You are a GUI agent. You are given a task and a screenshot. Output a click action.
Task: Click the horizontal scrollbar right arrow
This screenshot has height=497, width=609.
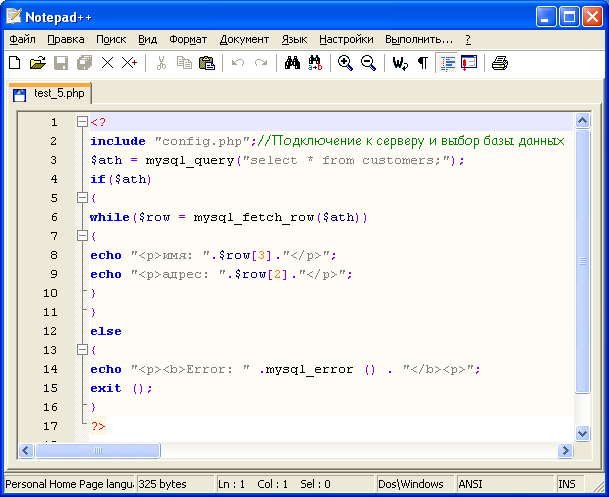[x=565, y=451]
